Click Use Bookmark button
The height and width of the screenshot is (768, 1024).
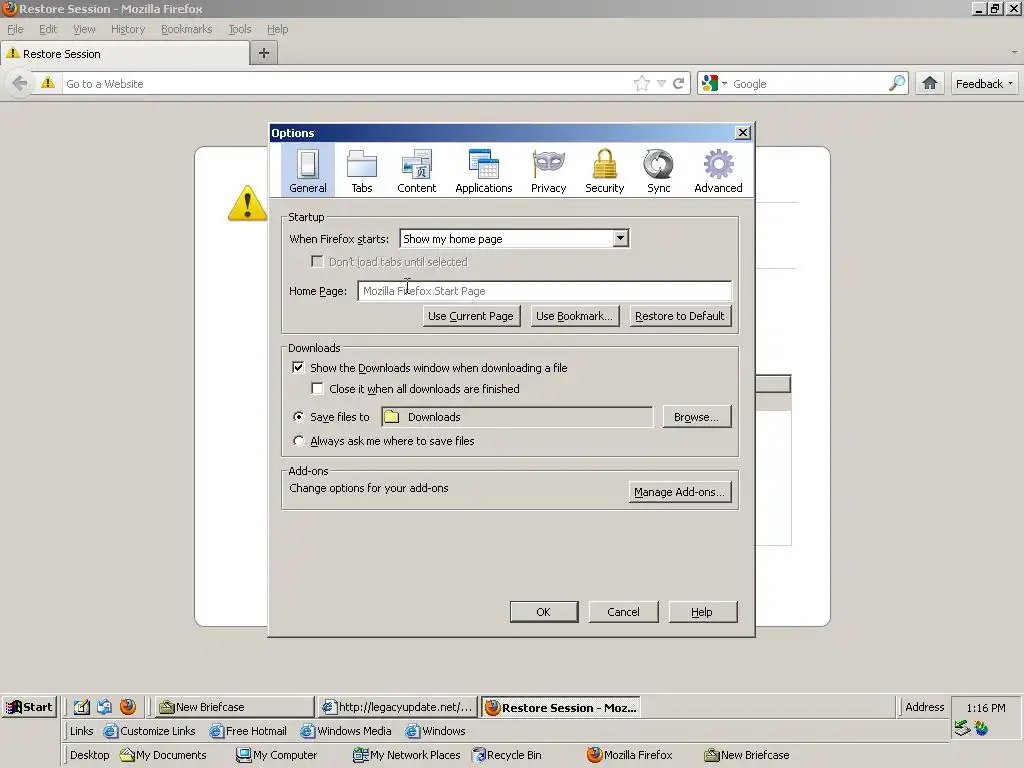575,316
